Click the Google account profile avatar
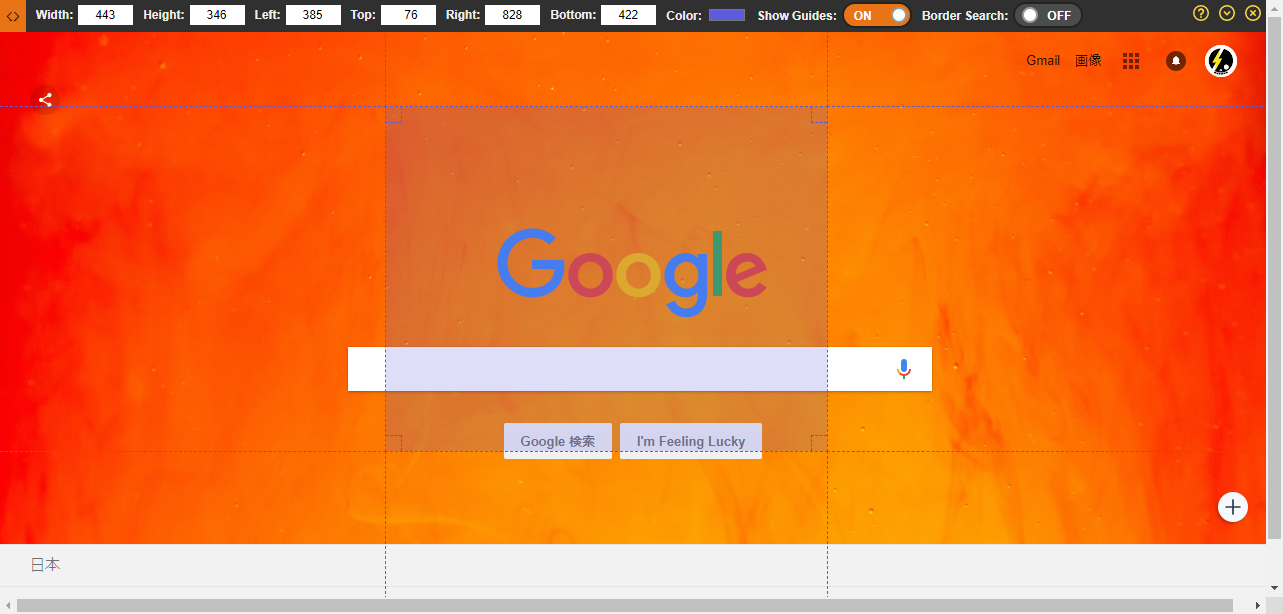 1220,61
